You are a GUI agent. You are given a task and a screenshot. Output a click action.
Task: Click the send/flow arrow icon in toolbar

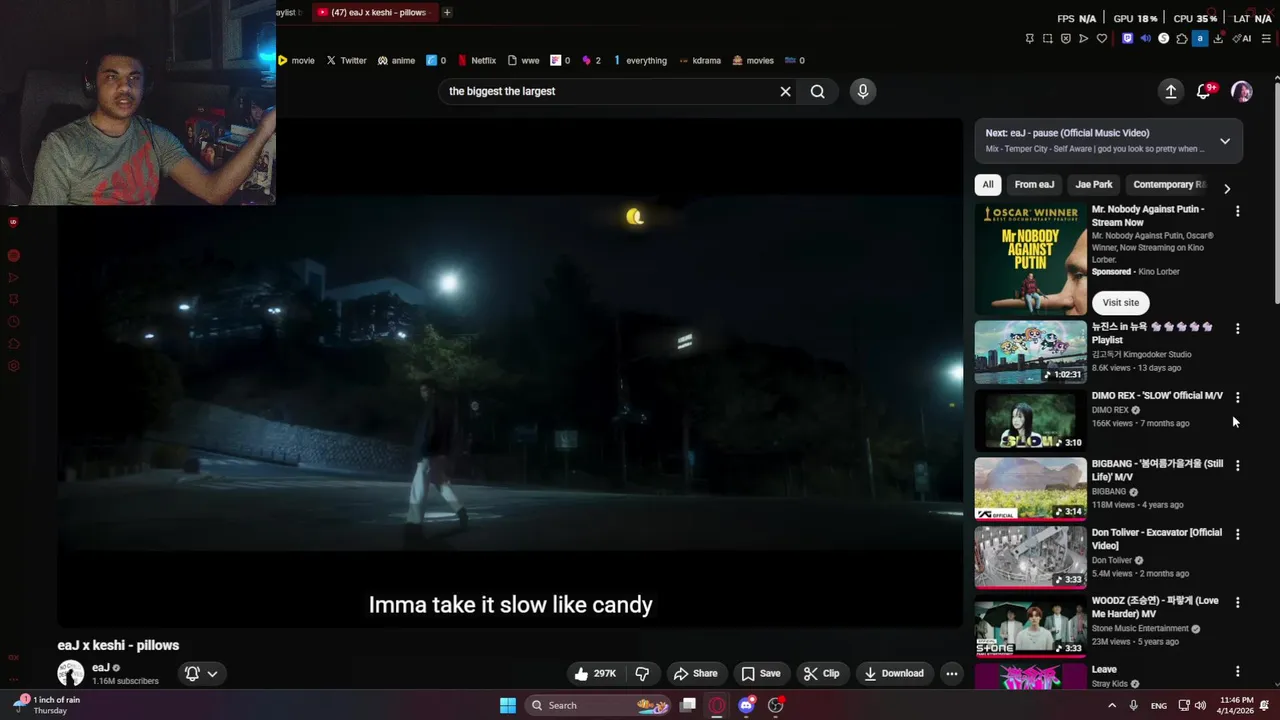[x=1084, y=38]
